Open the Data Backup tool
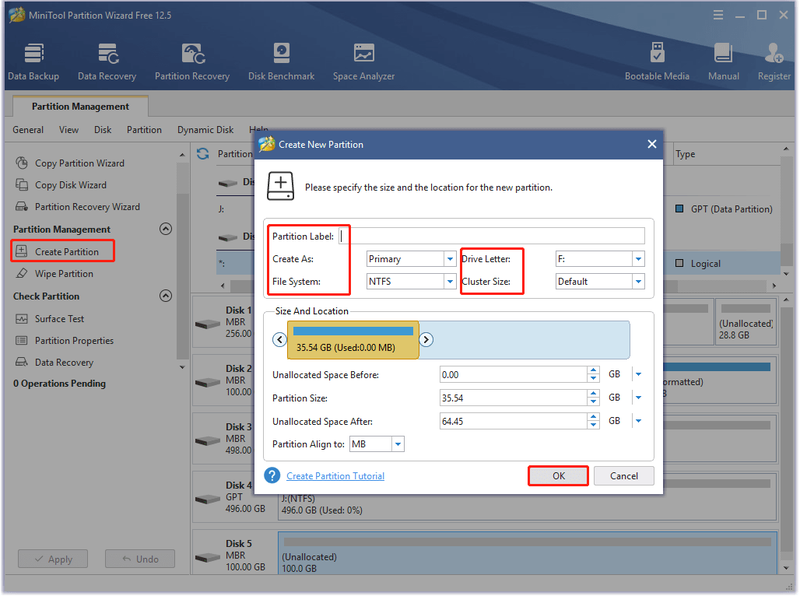The image size is (800, 596). click(x=34, y=62)
